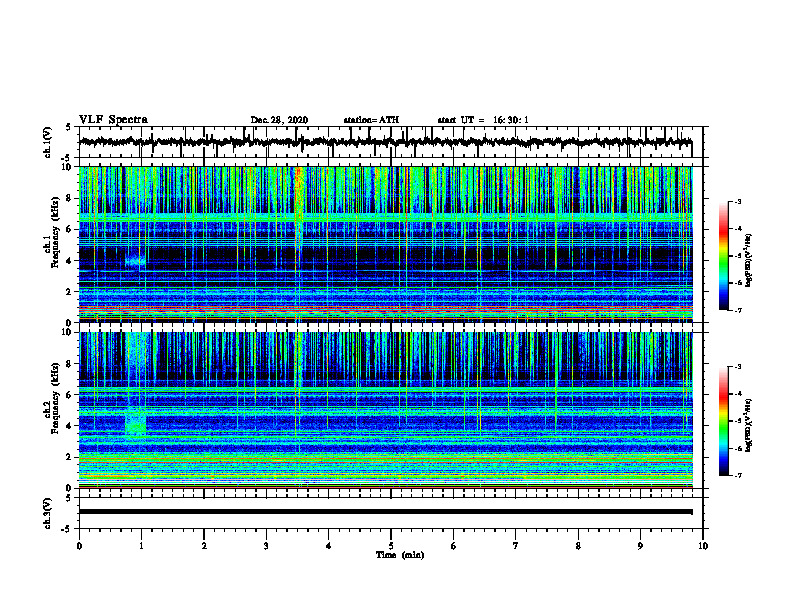The height and width of the screenshot is (612, 792).
Task: Click time axis tick label '6'
Action: 454,546
